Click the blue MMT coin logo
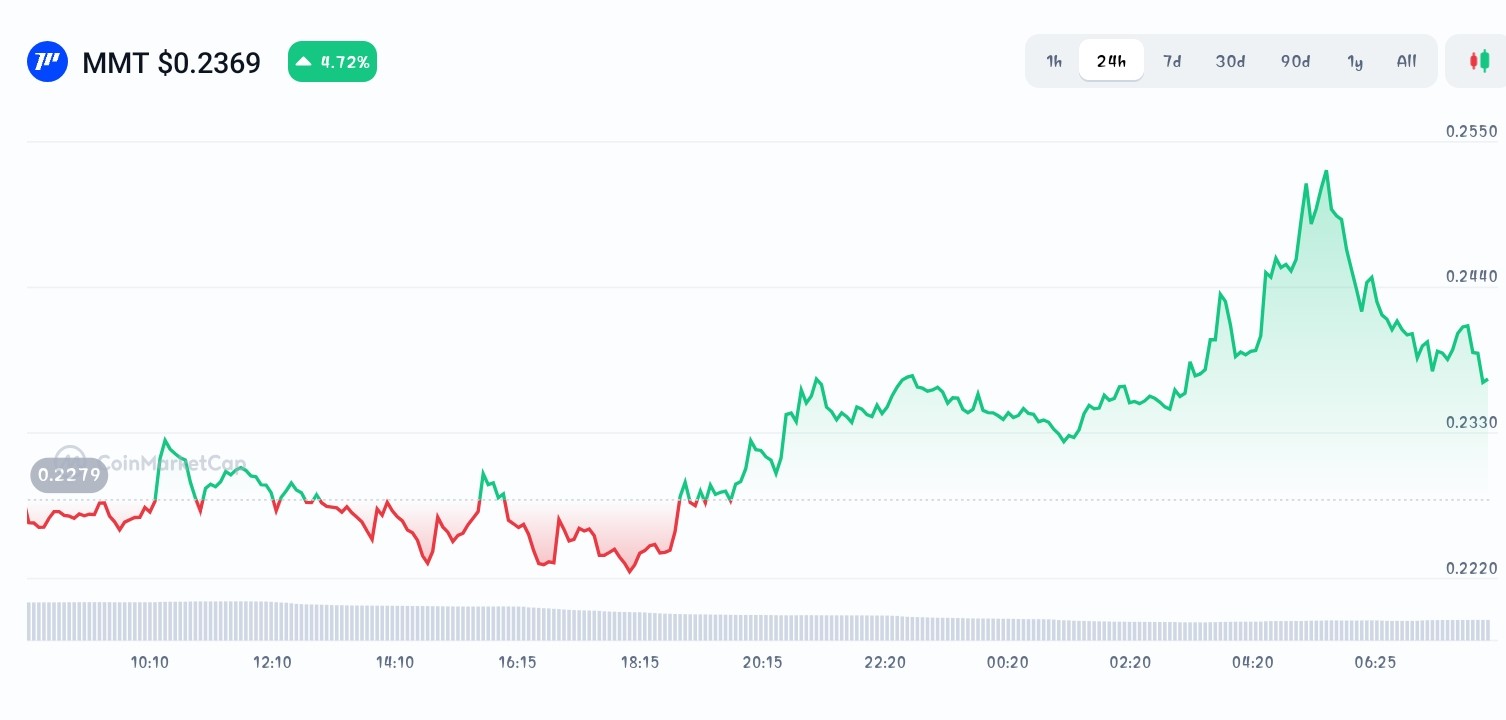 (47, 62)
